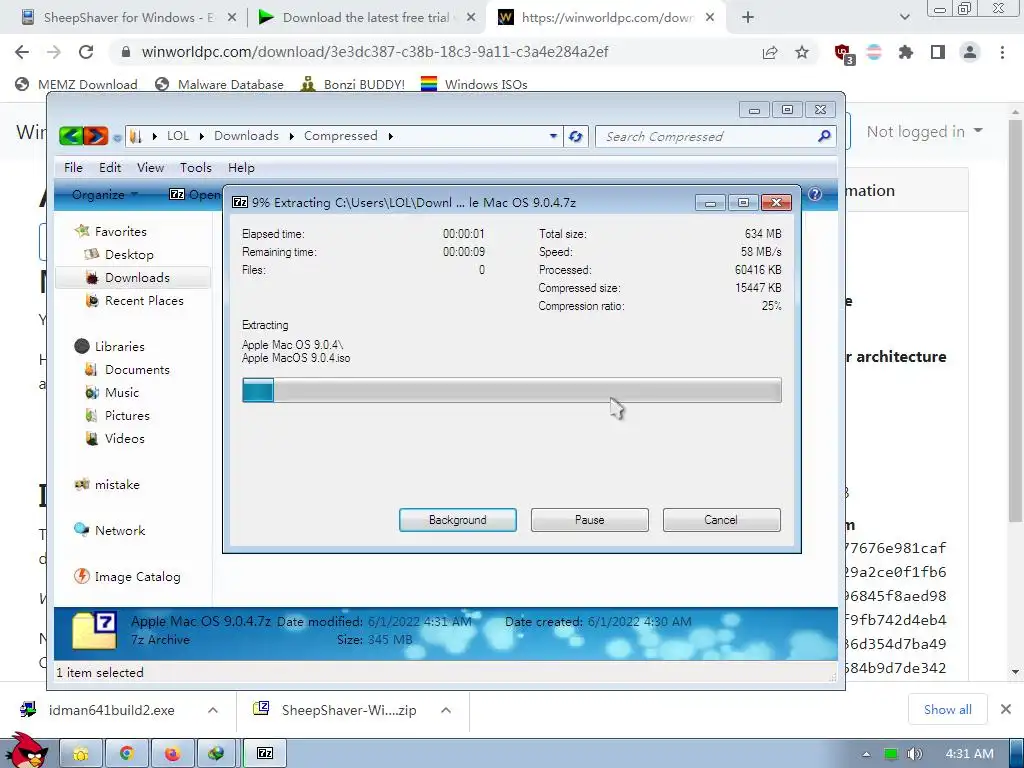Open a new Chrome tab

(748, 18)
